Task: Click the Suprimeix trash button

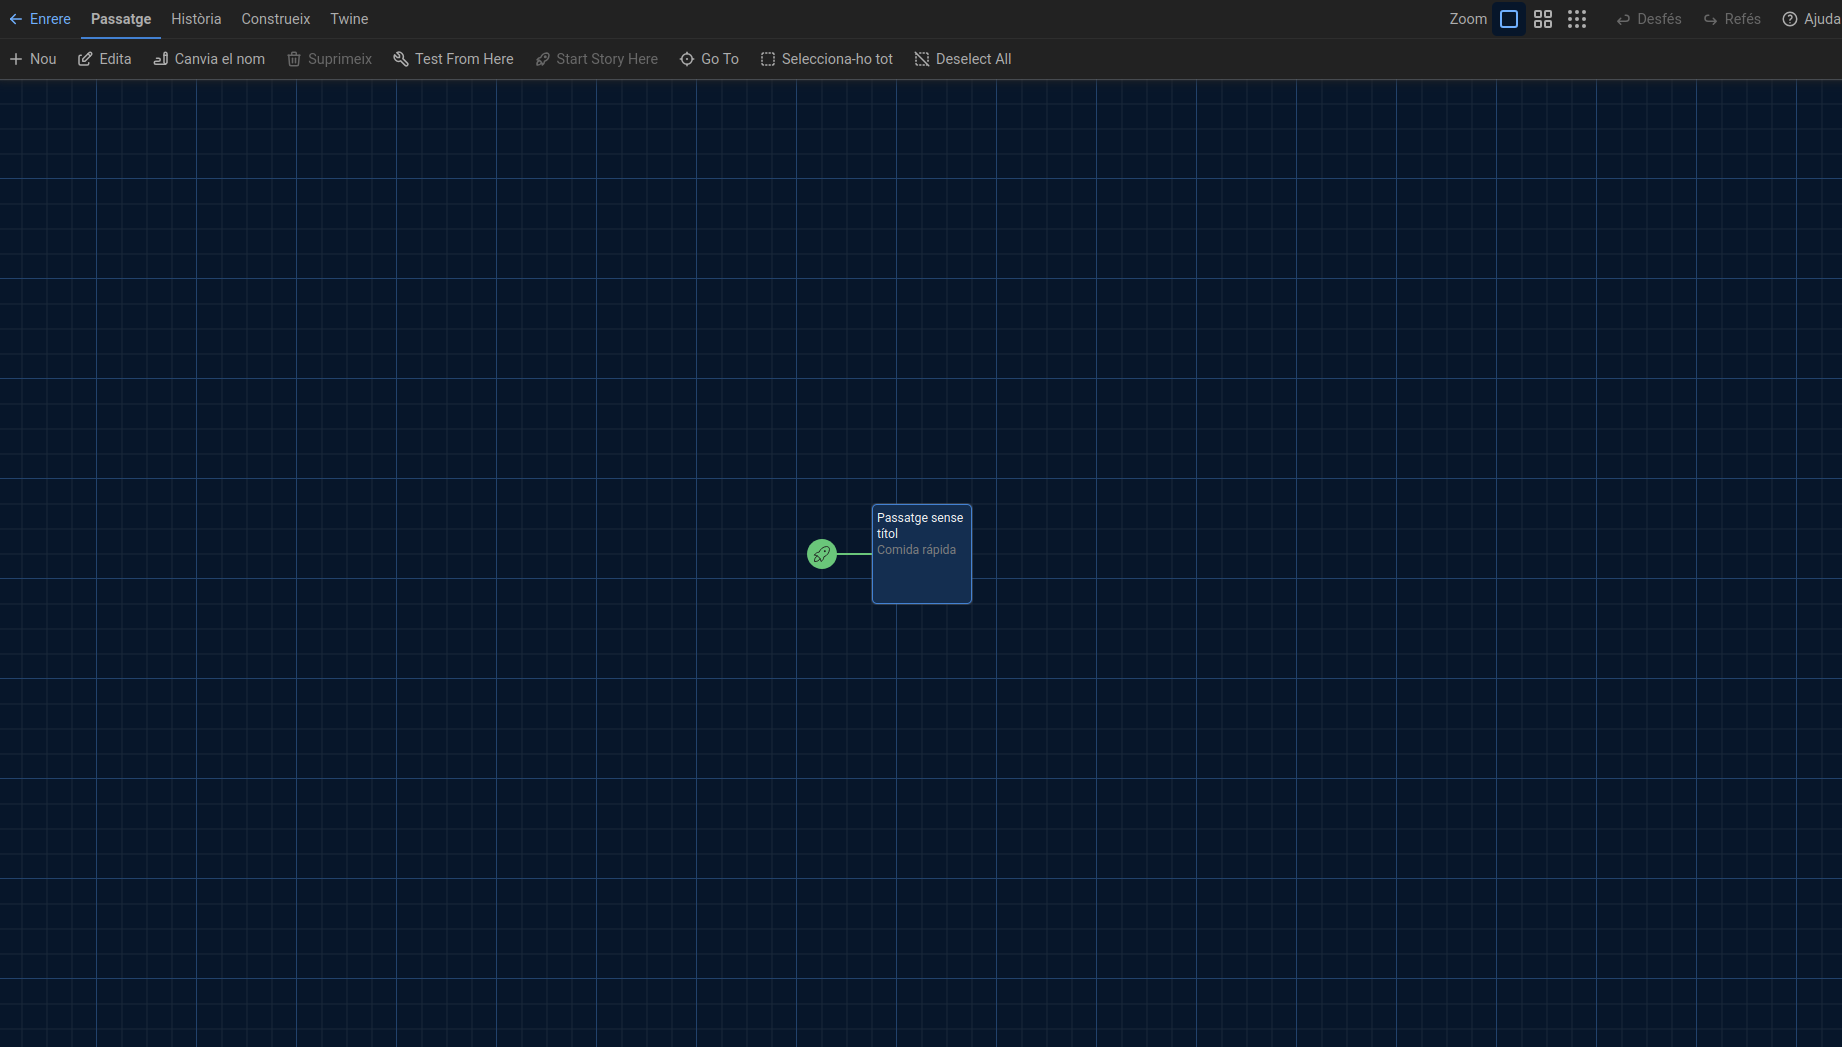Action: pyautogui.click(x=329, y=59)
